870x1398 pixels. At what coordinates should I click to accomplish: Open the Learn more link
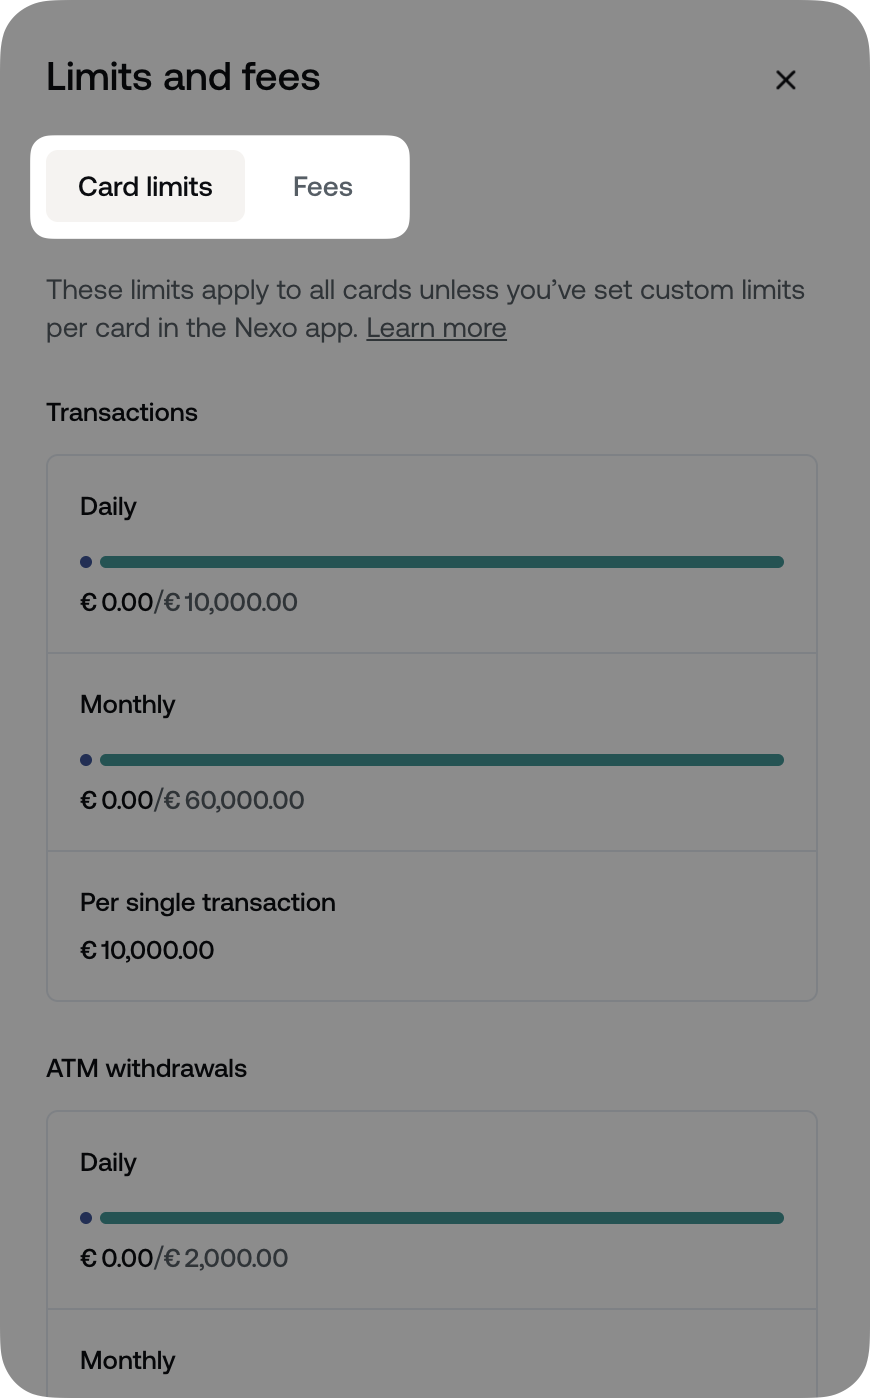click(x=436, y=328)
